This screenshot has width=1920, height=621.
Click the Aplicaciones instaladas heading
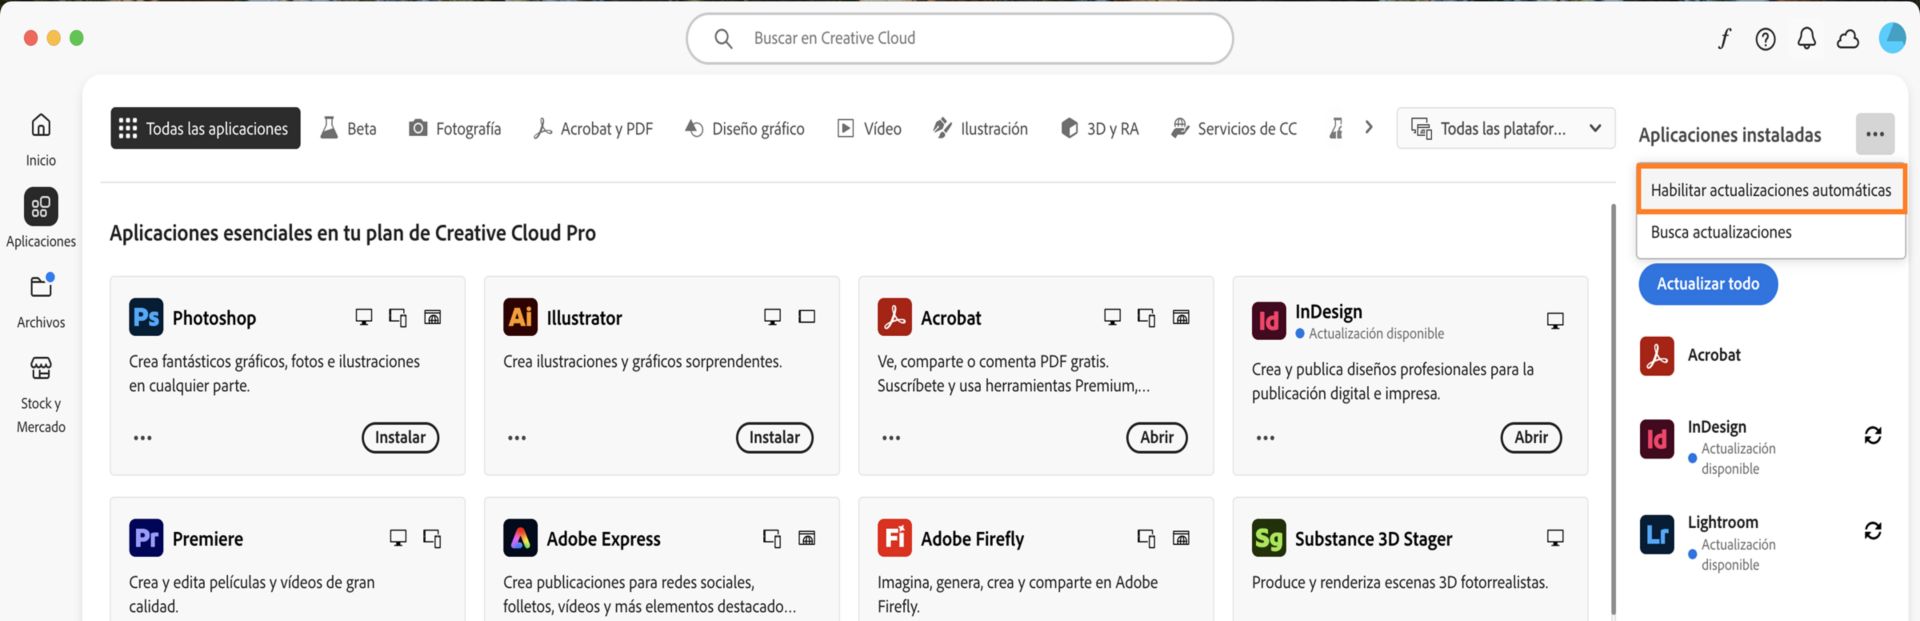[1730, 135]
